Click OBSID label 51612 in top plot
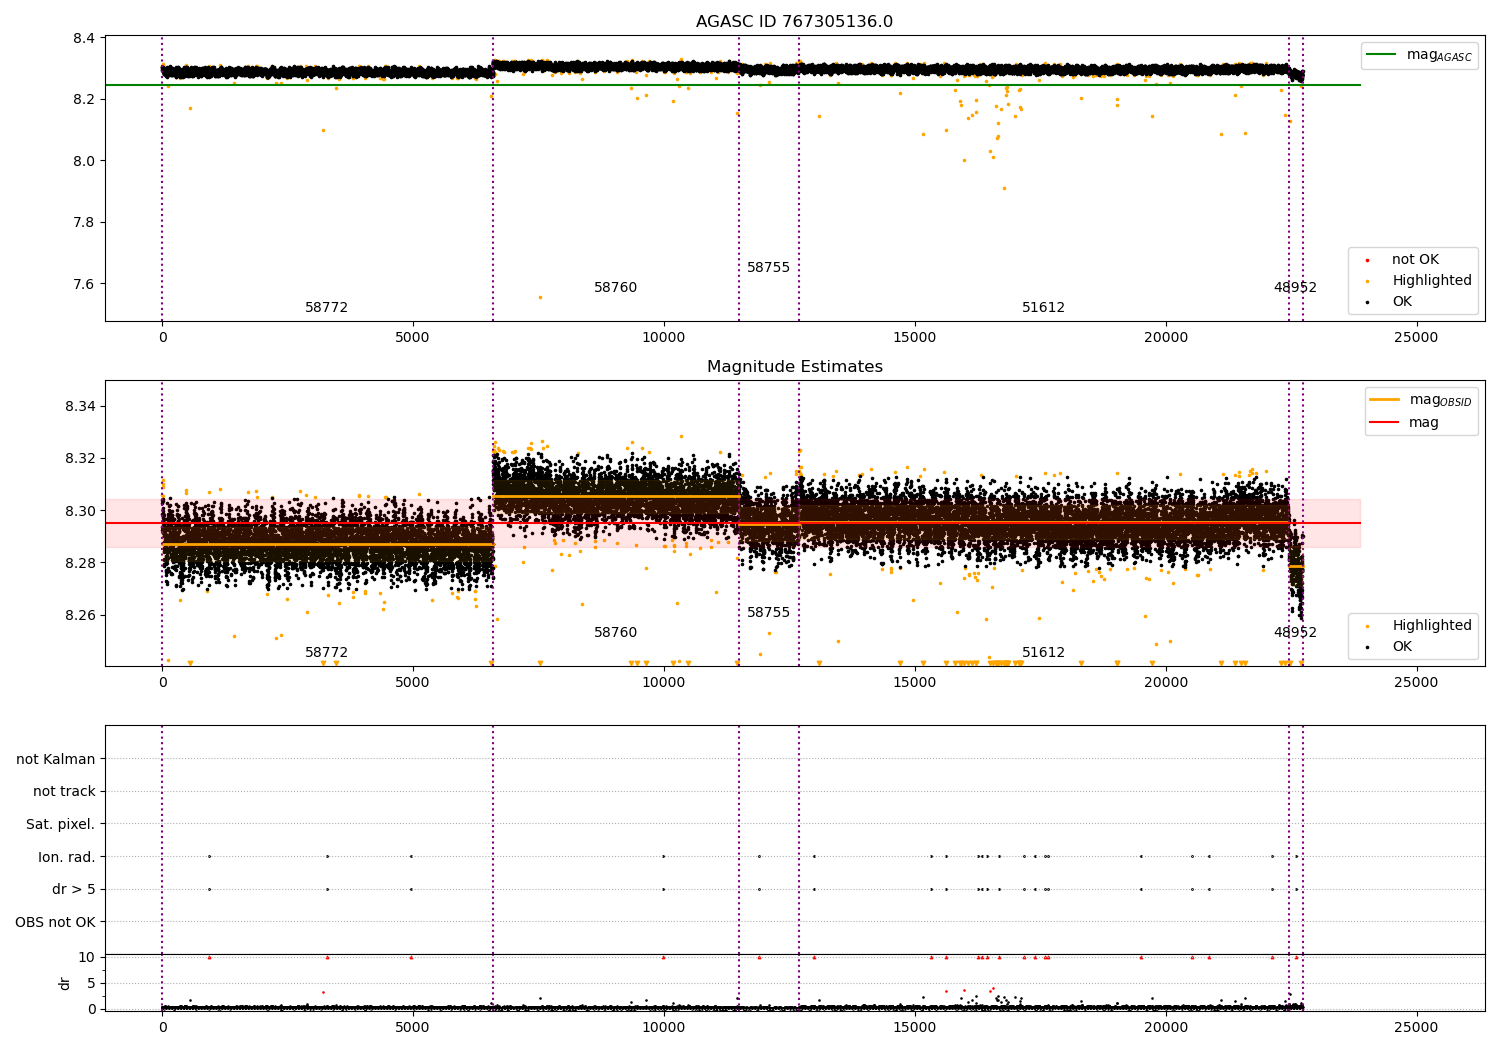 coord(1043,308)
